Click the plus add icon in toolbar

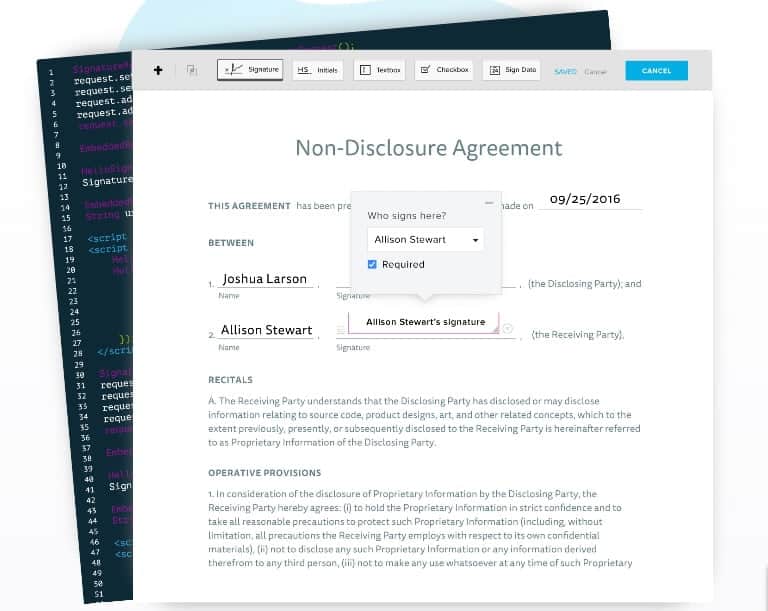pos(158,70)
